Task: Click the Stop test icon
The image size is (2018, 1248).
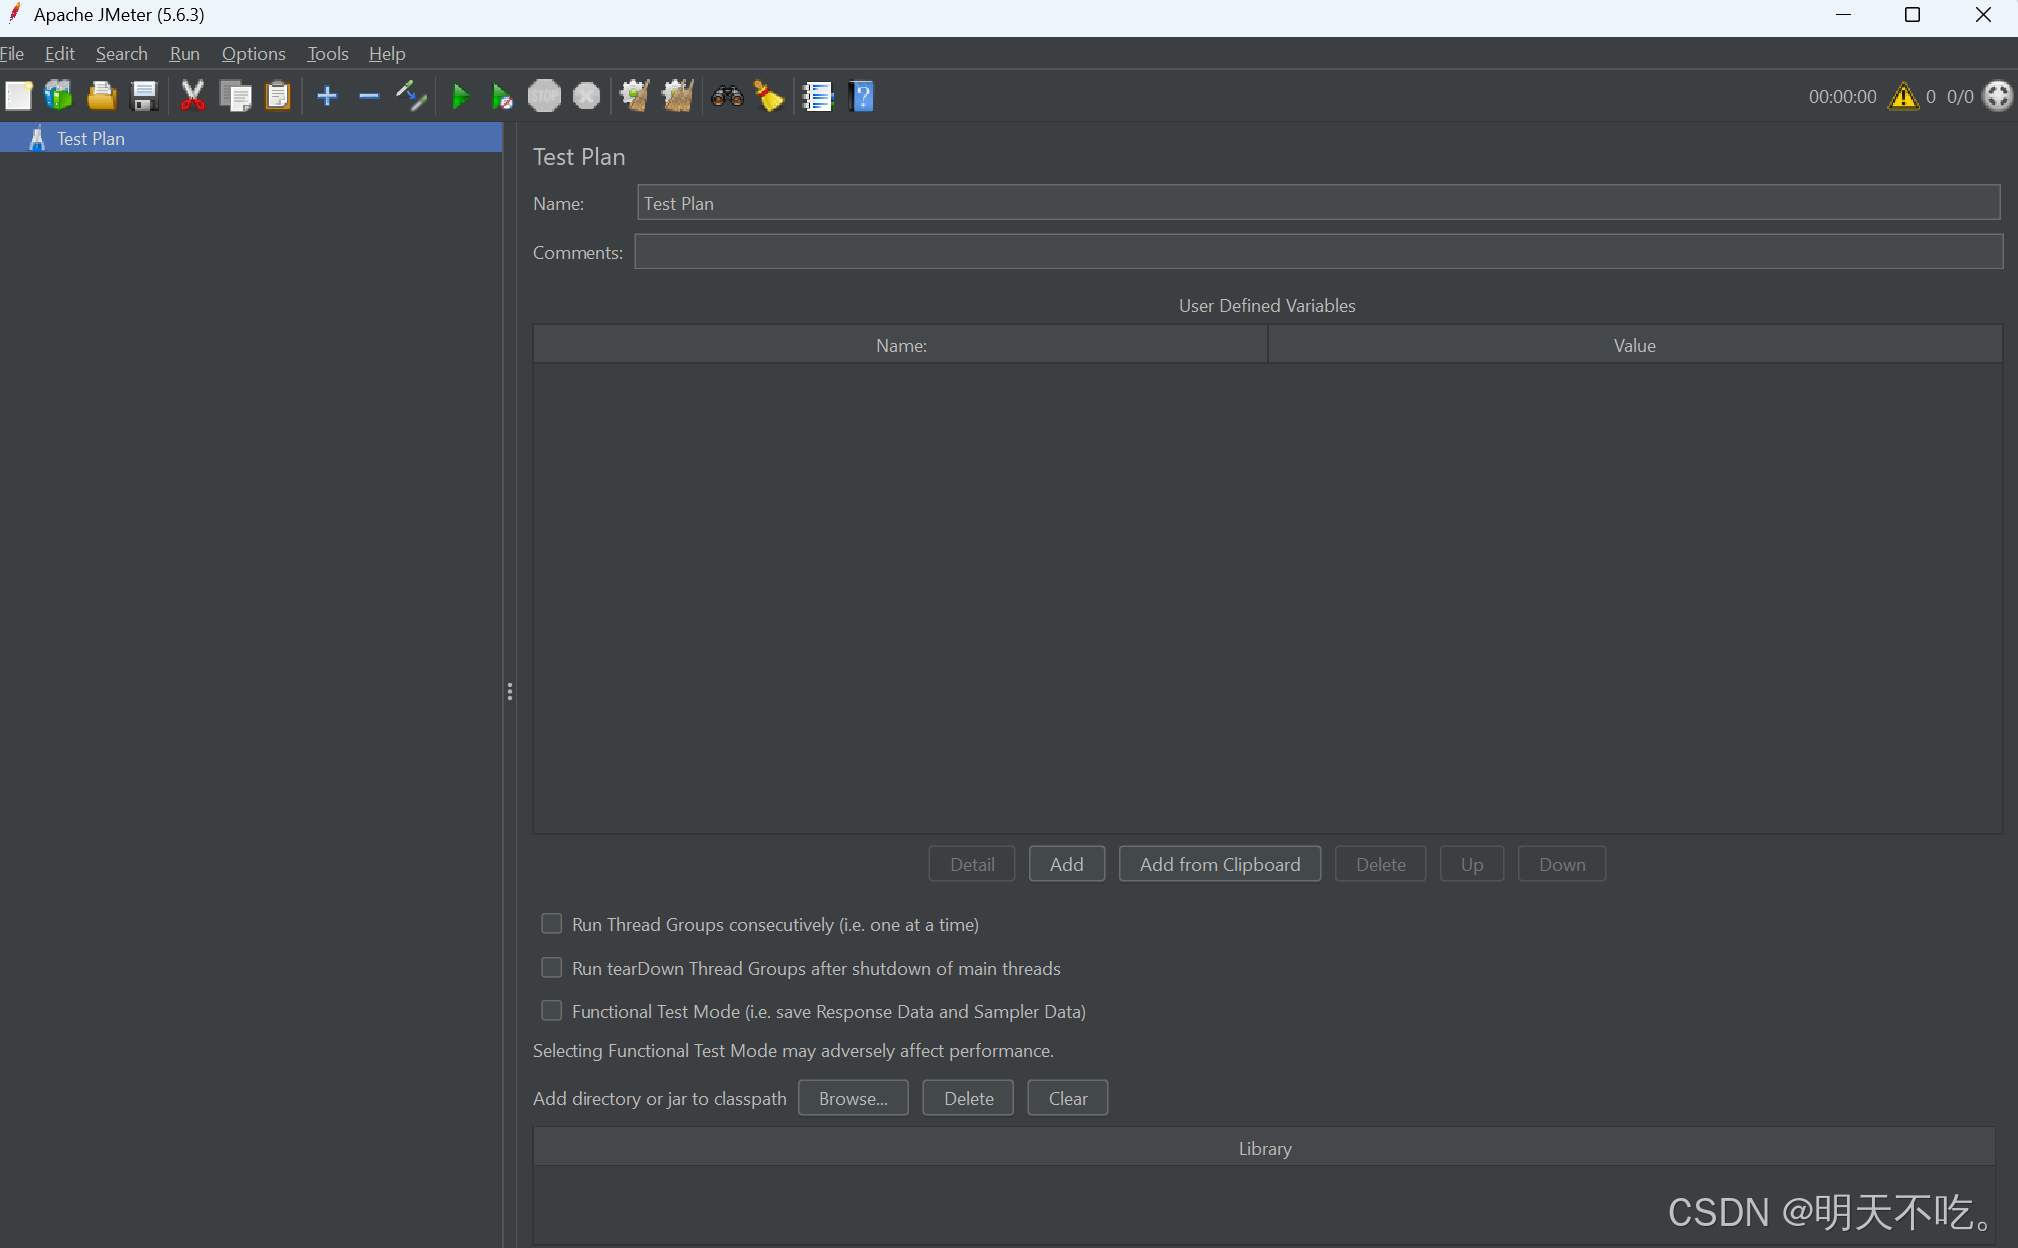Action: pyautogui.click(x=544, y=96)
